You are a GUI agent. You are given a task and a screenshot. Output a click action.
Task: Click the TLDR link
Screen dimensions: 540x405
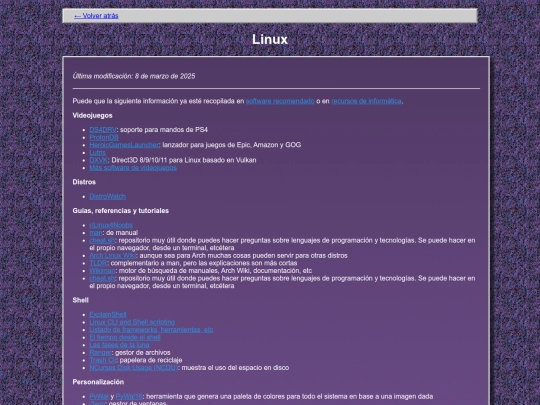tap(98, 263)
